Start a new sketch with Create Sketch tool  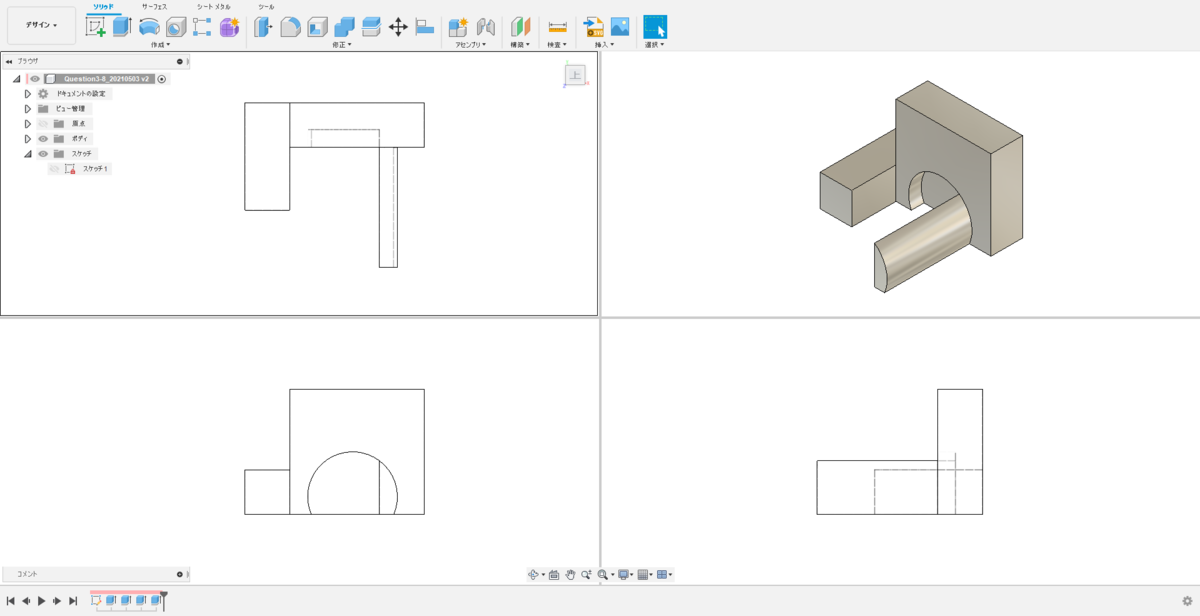pos(96,27)
